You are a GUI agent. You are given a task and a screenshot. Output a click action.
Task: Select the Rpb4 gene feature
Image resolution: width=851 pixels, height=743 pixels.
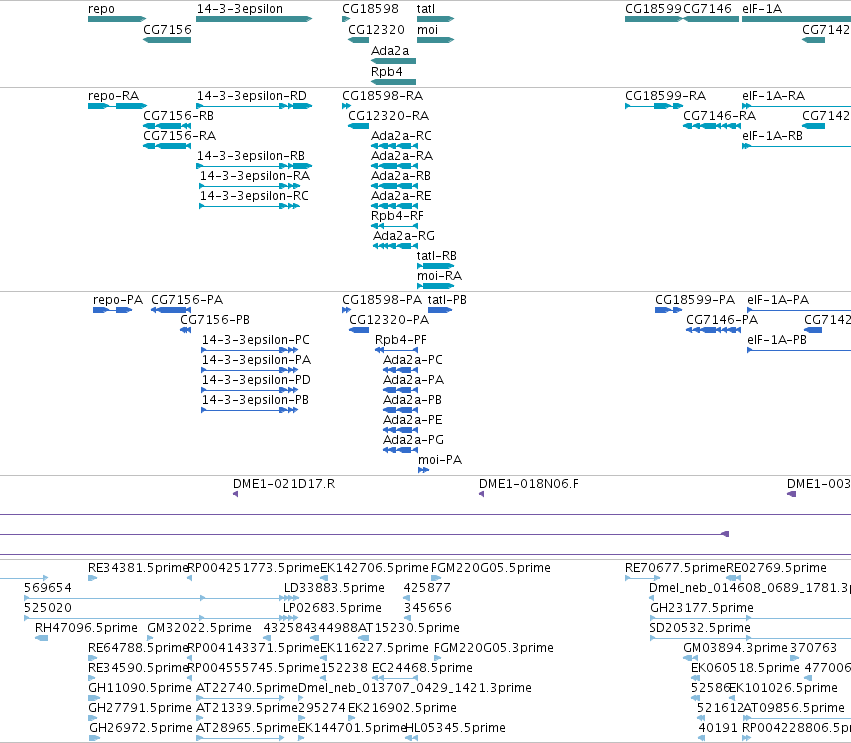[393, 82]
